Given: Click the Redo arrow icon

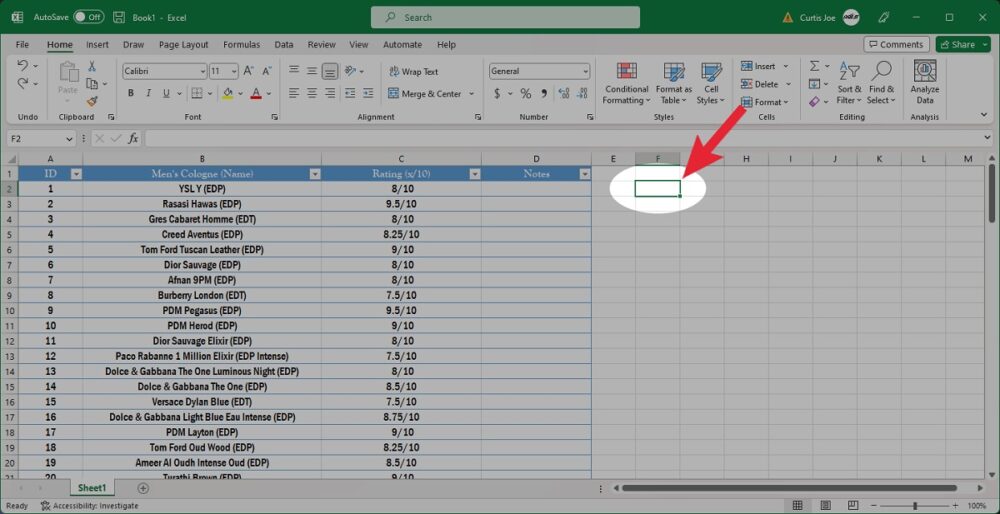Looking at the screenshot, I should tap(22, 83).
